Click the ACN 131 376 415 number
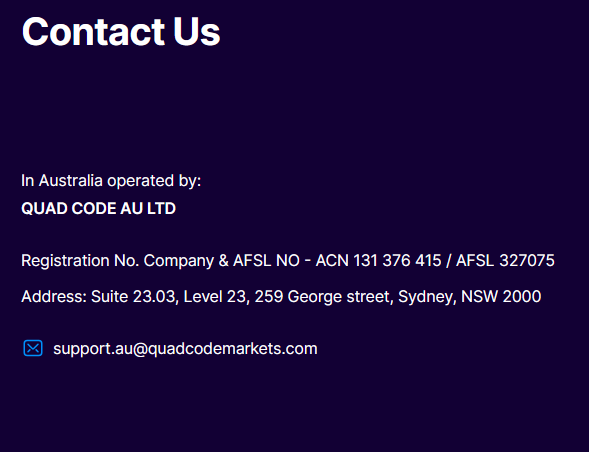This screenshot has height=452, width=589. [379, 261]
